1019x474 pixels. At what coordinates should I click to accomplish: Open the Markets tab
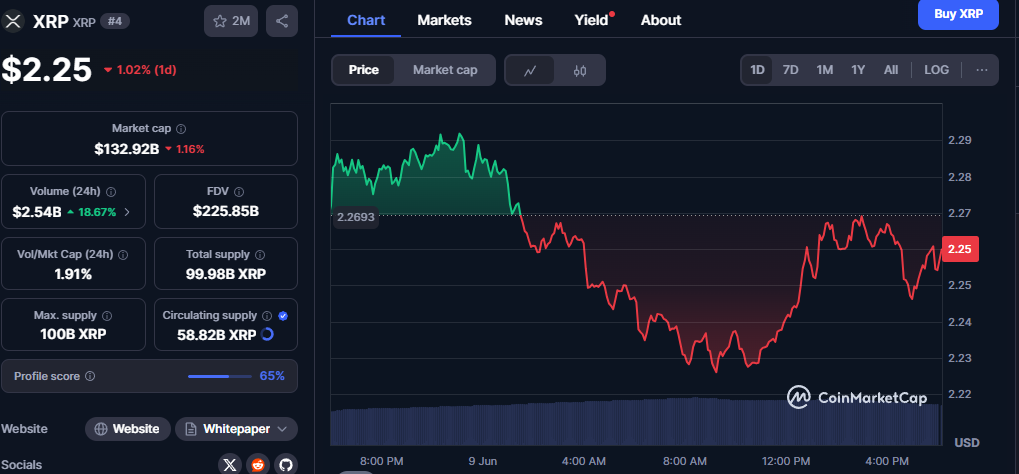[445, 20]
